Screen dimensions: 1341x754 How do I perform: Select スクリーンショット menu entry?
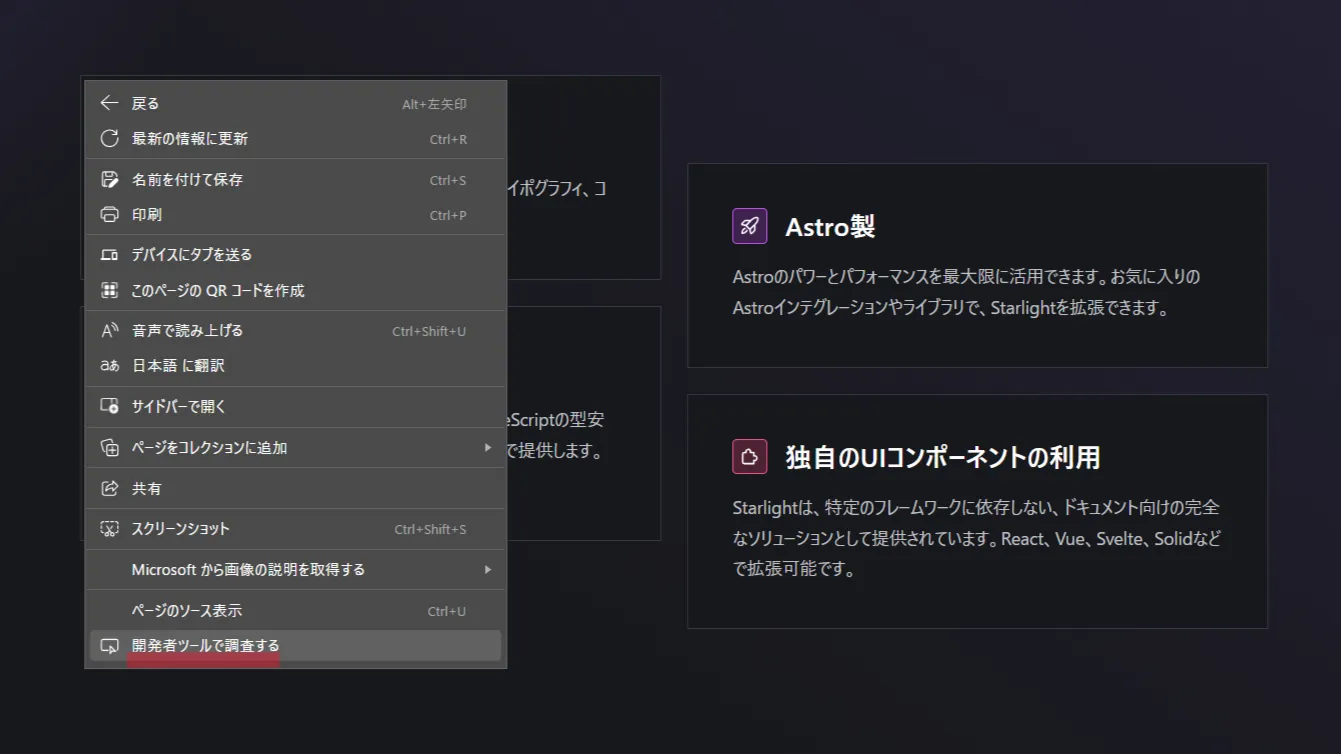(x=296, y=529)
